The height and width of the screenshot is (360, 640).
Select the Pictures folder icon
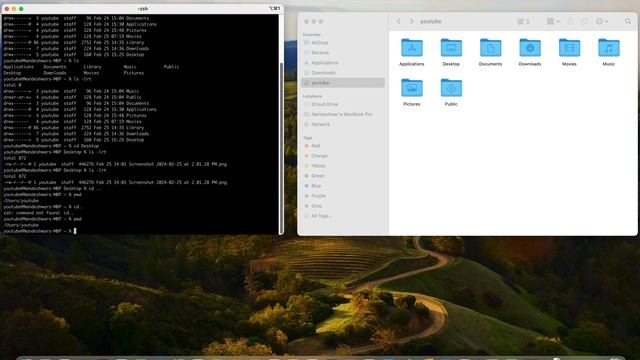(411, 88)
